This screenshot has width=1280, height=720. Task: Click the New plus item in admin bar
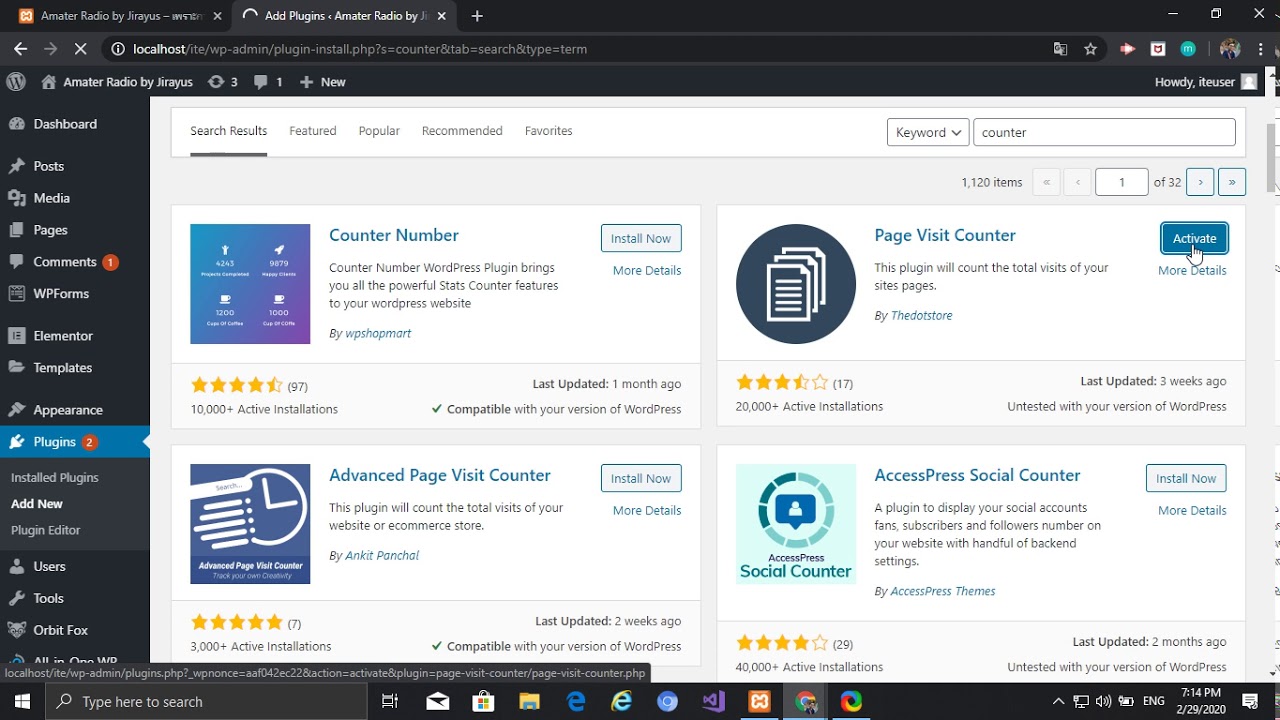click(322, 82)
